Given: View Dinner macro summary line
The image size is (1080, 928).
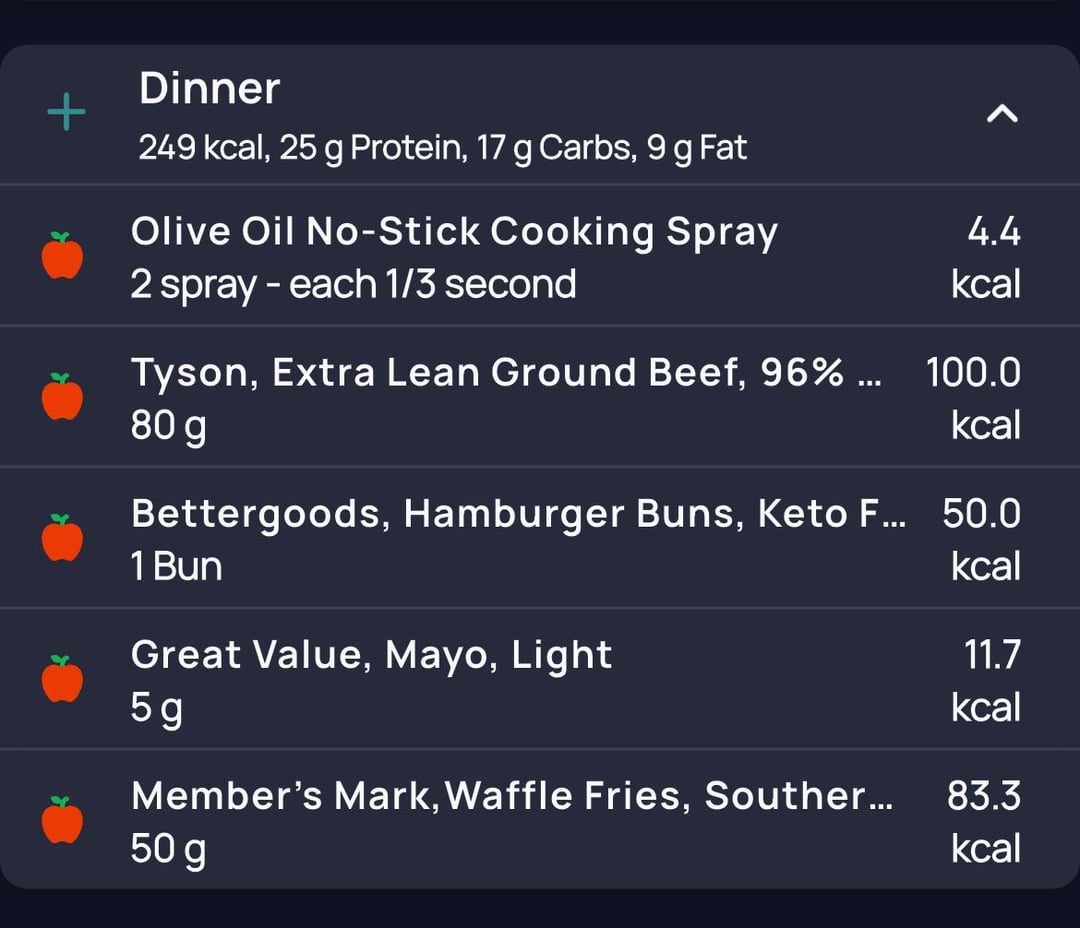Looking at the screenshot, I should 442,149.
